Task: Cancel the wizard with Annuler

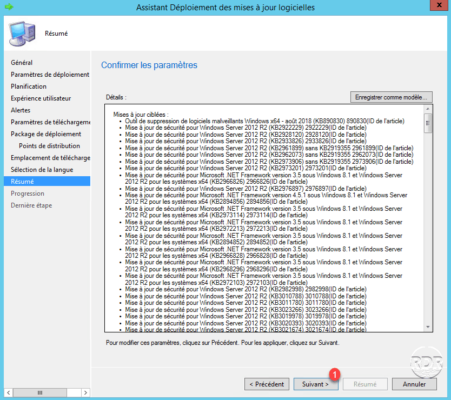Action: point(414,384)
